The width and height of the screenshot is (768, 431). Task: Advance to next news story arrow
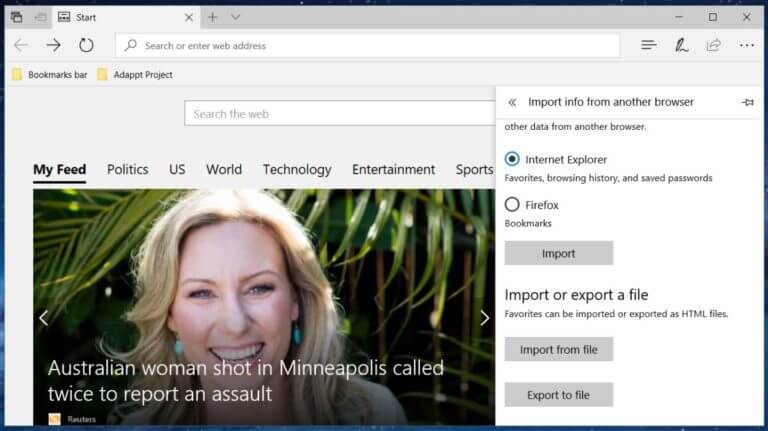[x=484, y=318]
